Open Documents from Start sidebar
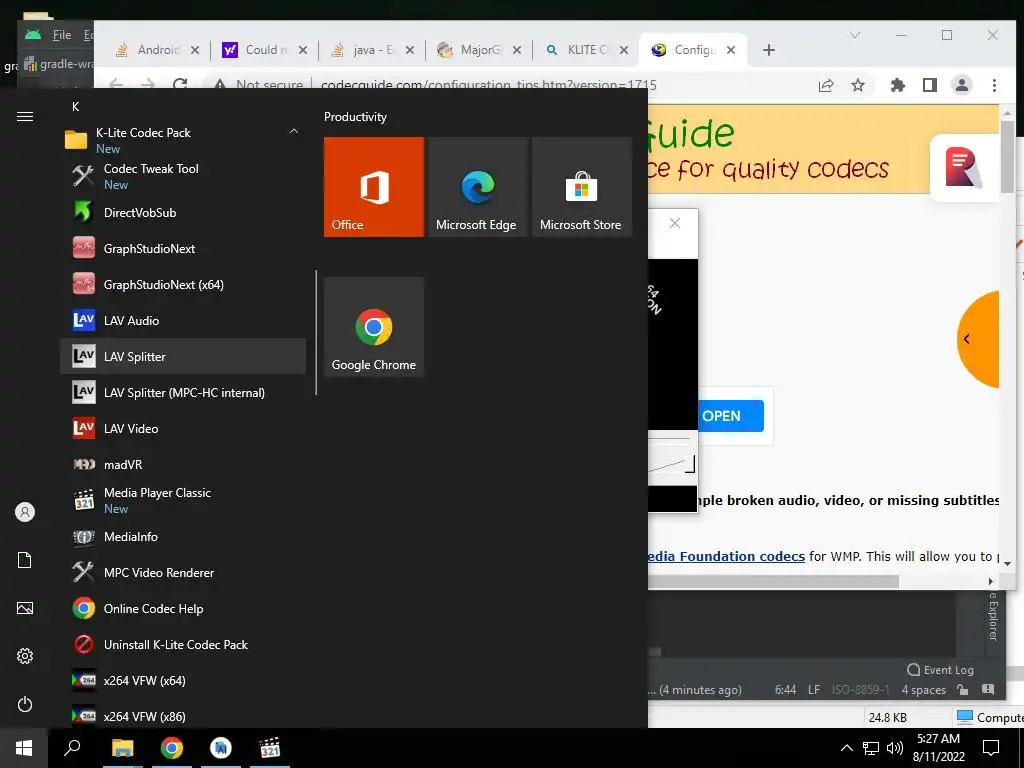 click(25, 560)
